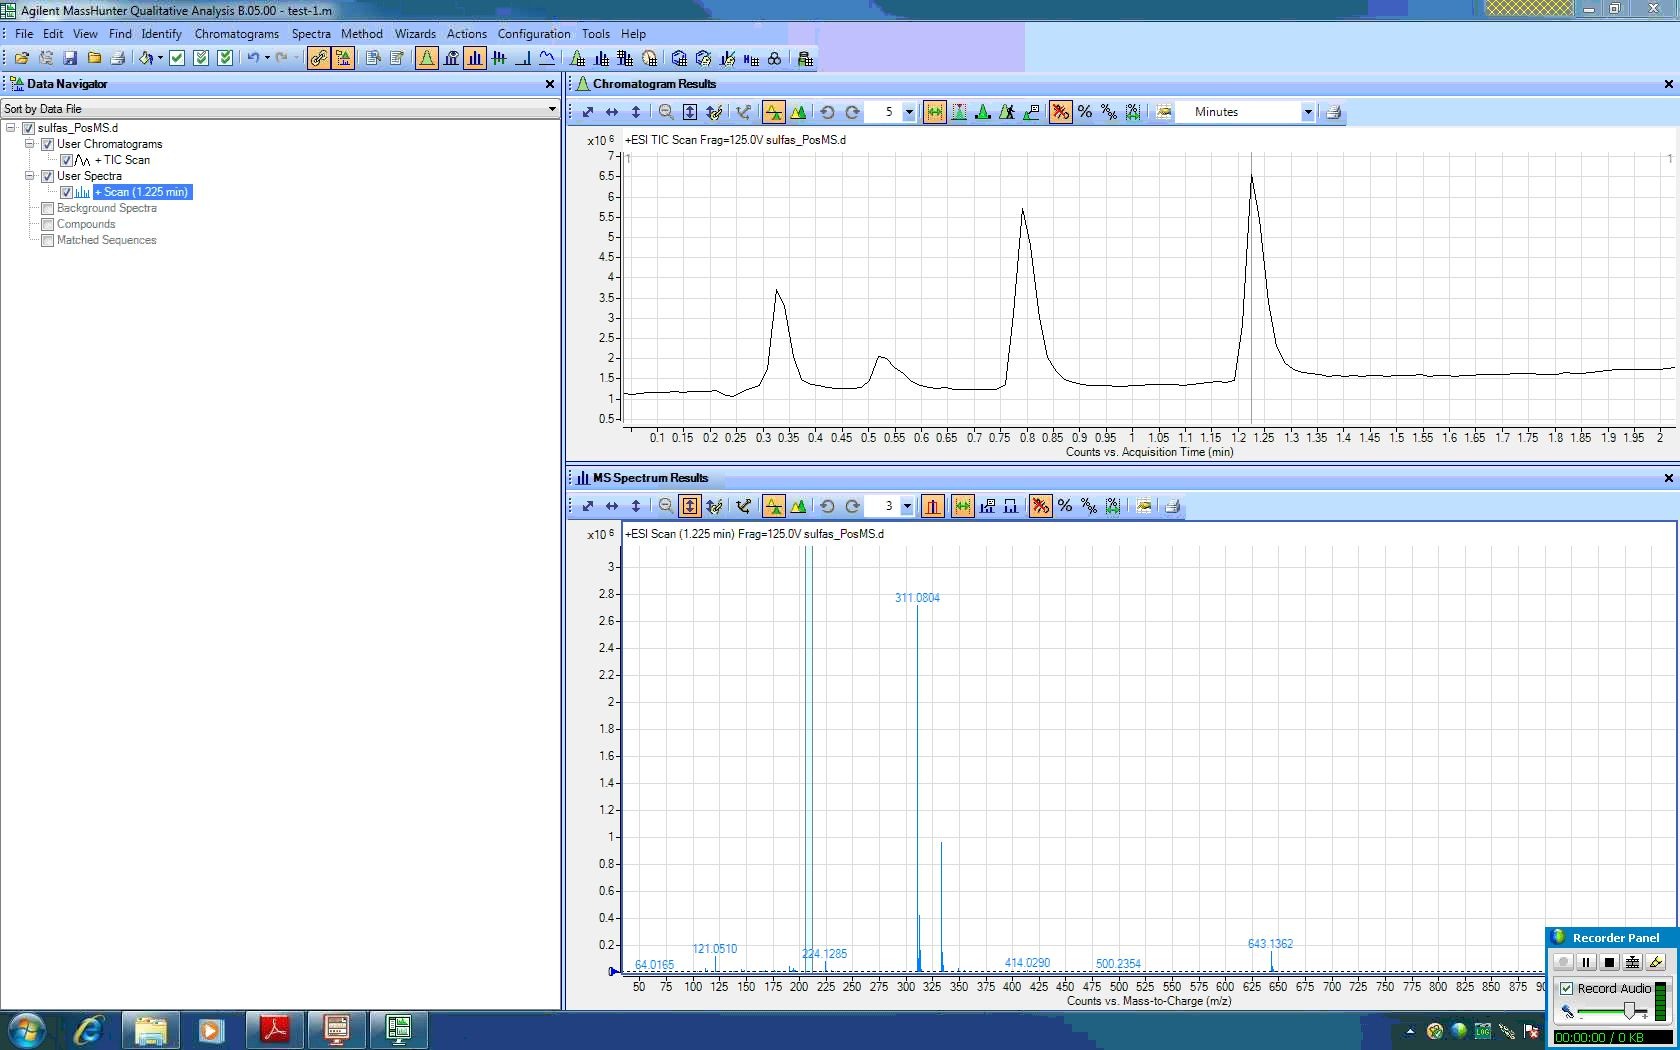Click the binoculars icon in main toolbar
1680x1050 pixels.
pyautogui.click(x=775, y=58)
